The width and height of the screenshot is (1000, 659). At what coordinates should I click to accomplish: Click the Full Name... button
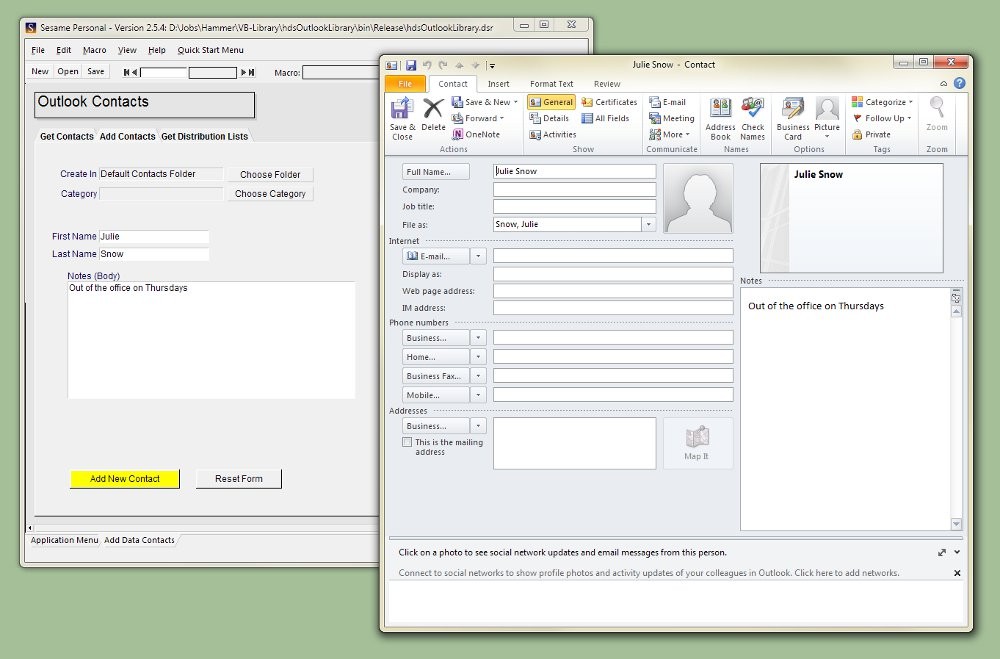pos(436,172)
